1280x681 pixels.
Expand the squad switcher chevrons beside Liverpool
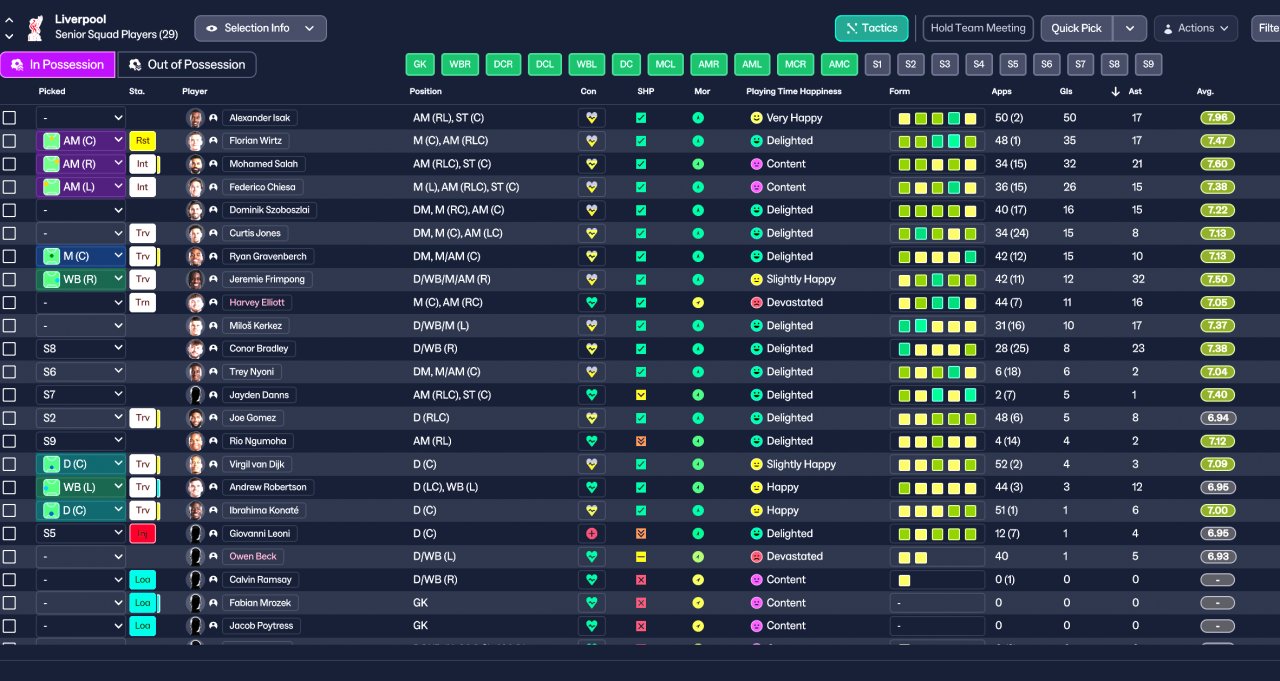point(9,28)
